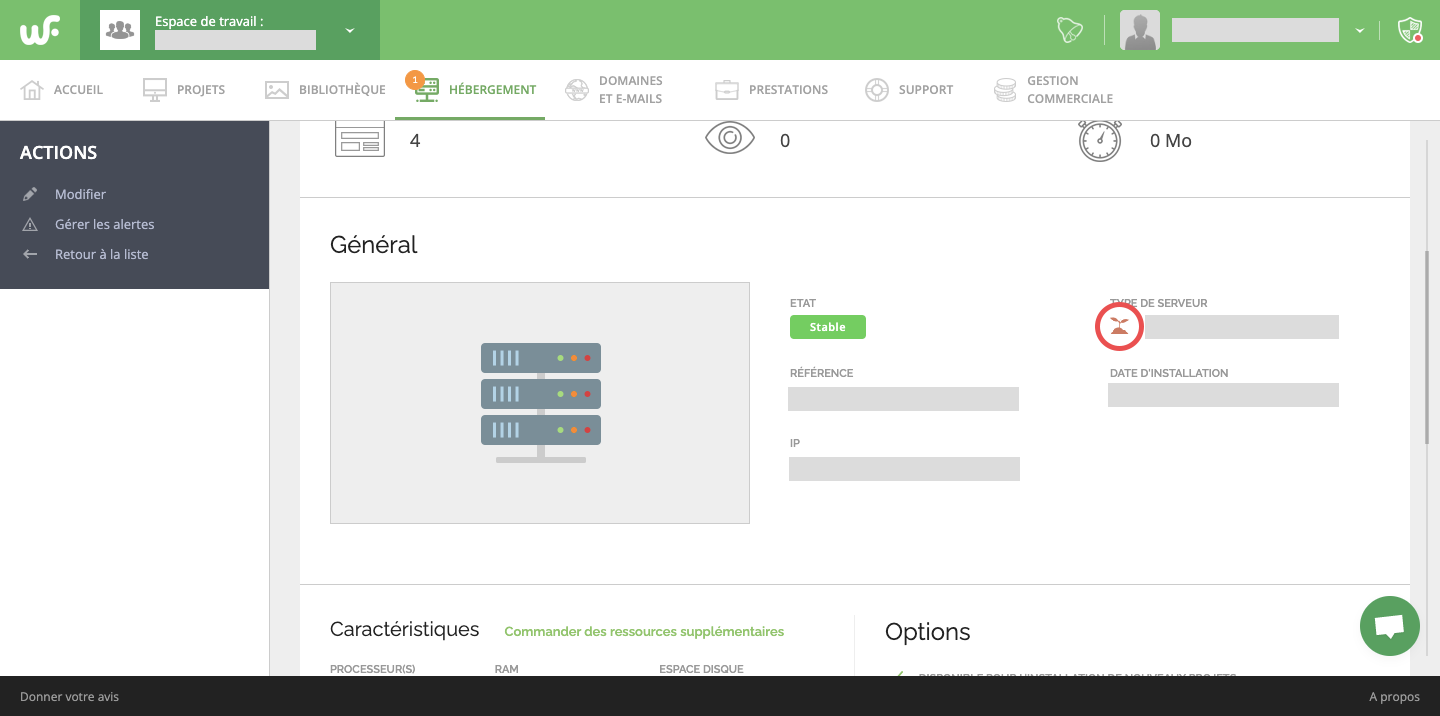1440x716 pixels.
Task: Click the monitor icon beside Projets
Action: (155, 90)
